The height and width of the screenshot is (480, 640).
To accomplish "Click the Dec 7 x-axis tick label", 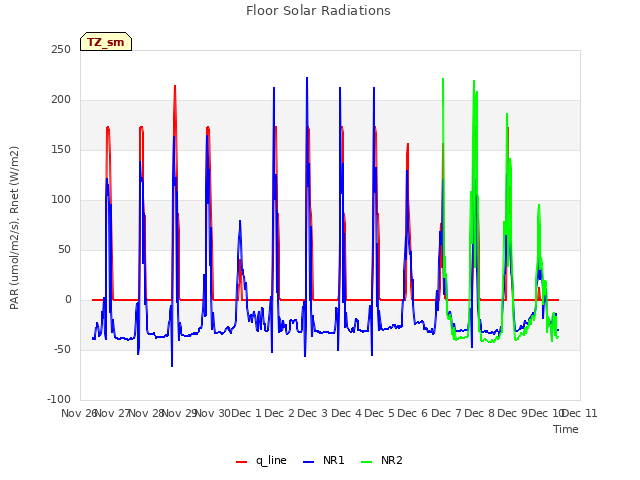I will click(447, 413).
